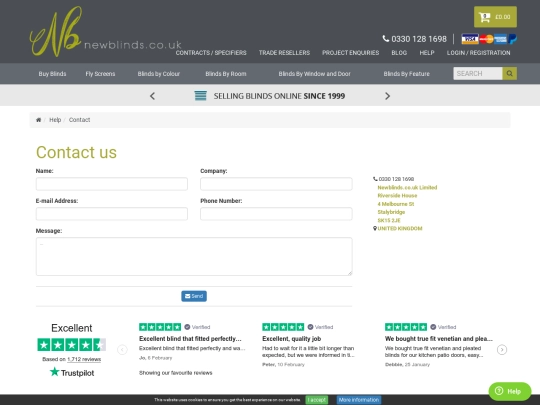Expand the Blinds by Colour menu

tap(159, 74)
